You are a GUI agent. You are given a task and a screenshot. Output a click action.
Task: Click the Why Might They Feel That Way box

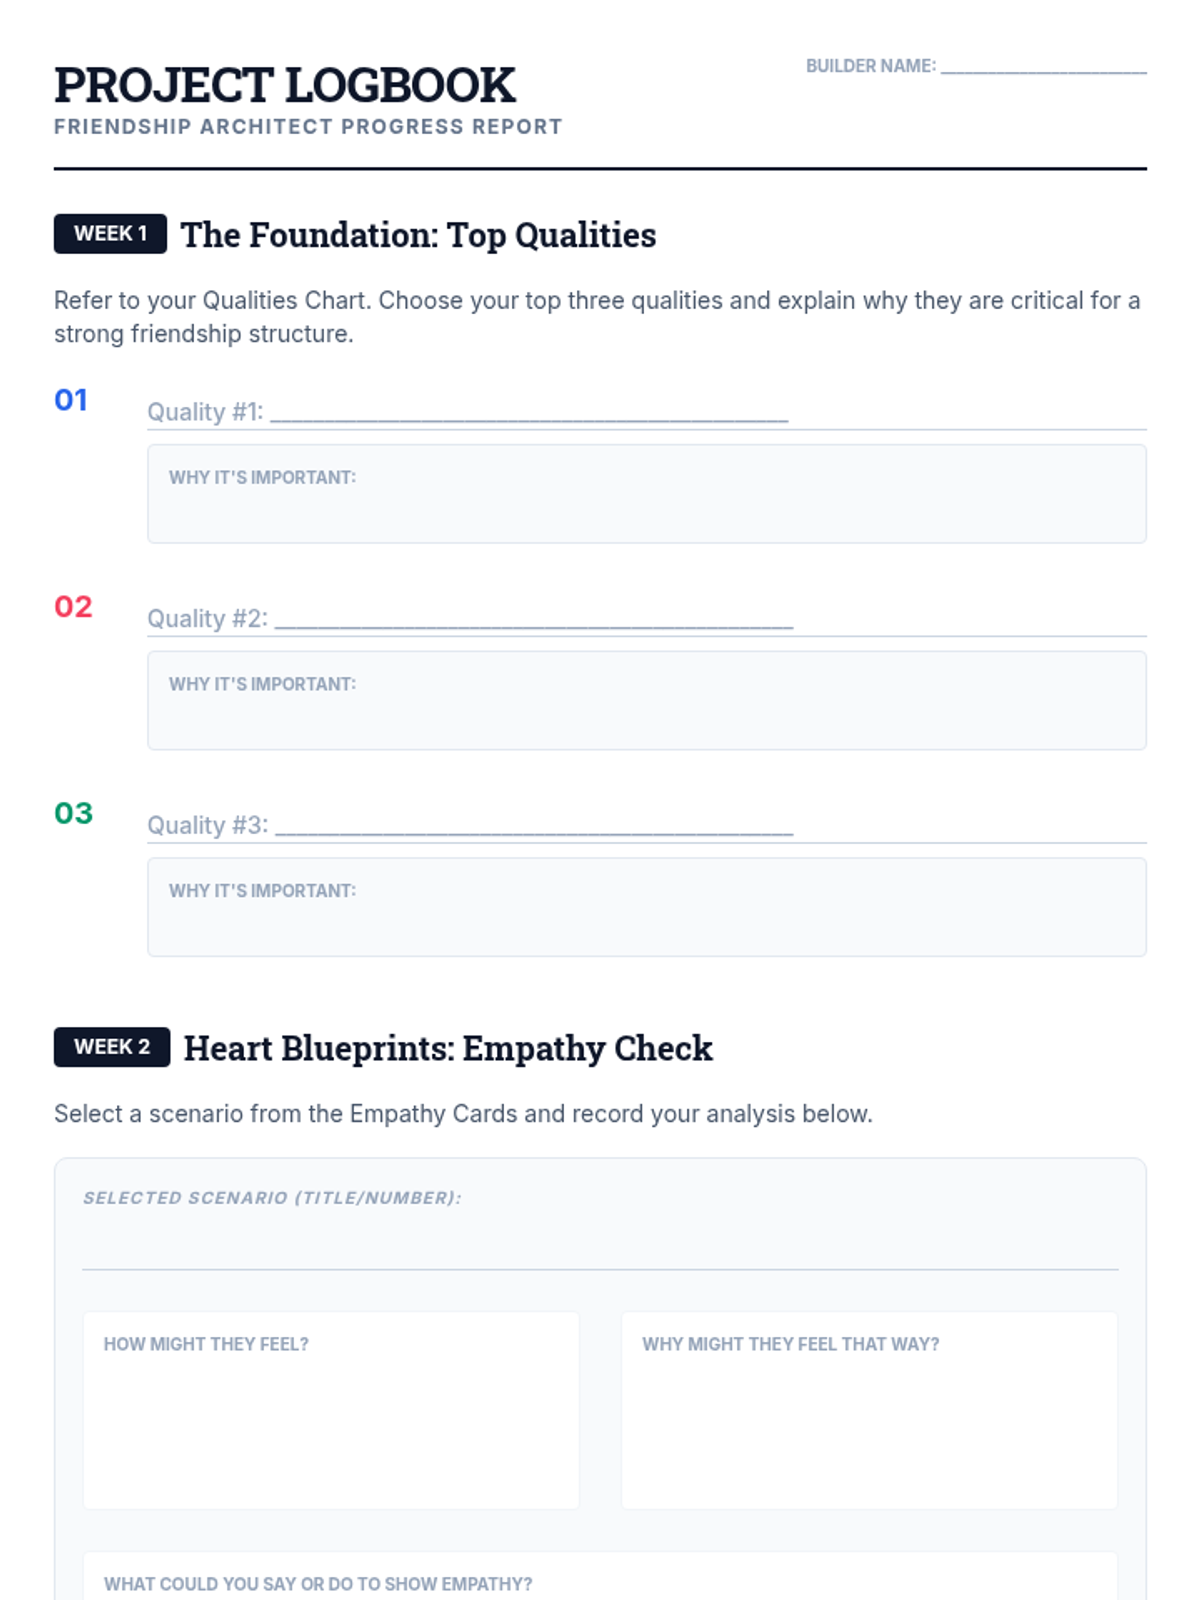coord(869,1410)
